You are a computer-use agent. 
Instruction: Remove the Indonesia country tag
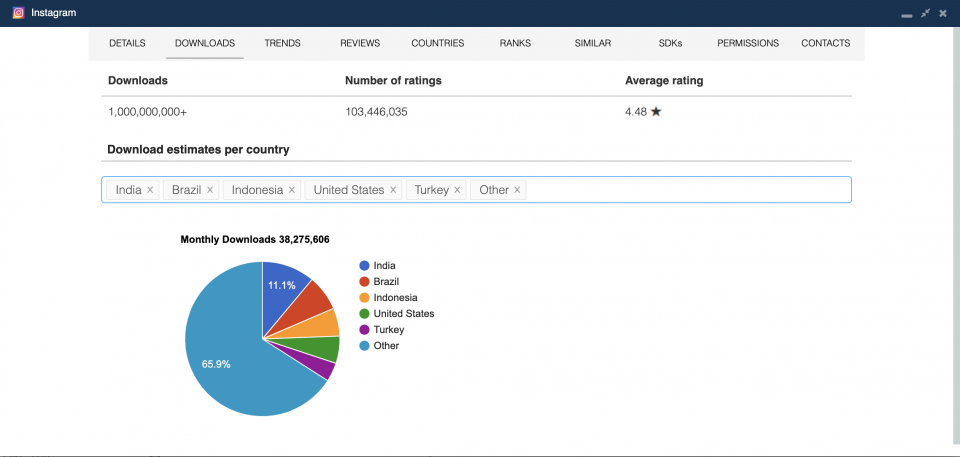[x=291, y=190]
